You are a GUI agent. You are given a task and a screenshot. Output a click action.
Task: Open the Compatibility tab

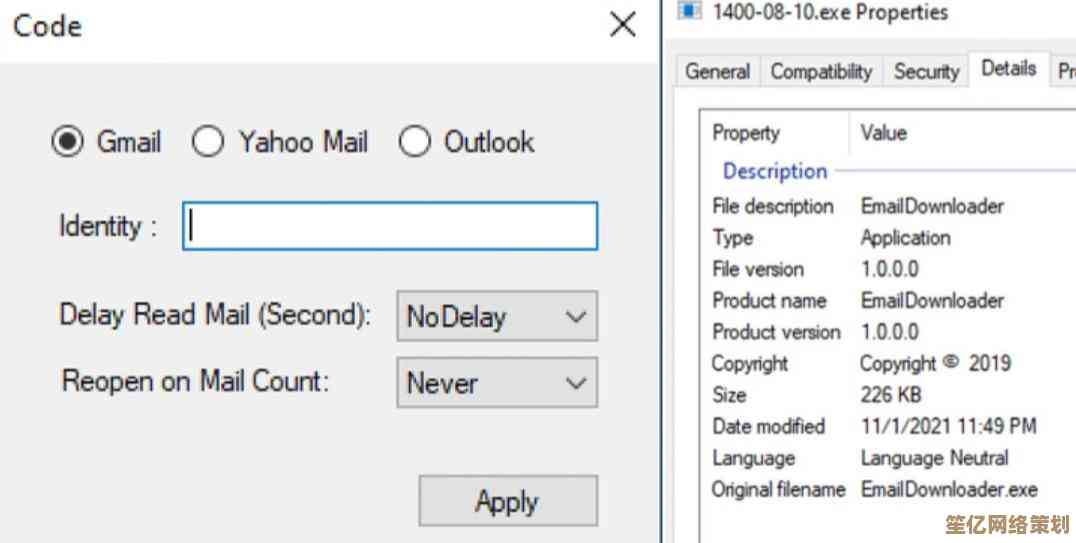[x=821, y=71]
